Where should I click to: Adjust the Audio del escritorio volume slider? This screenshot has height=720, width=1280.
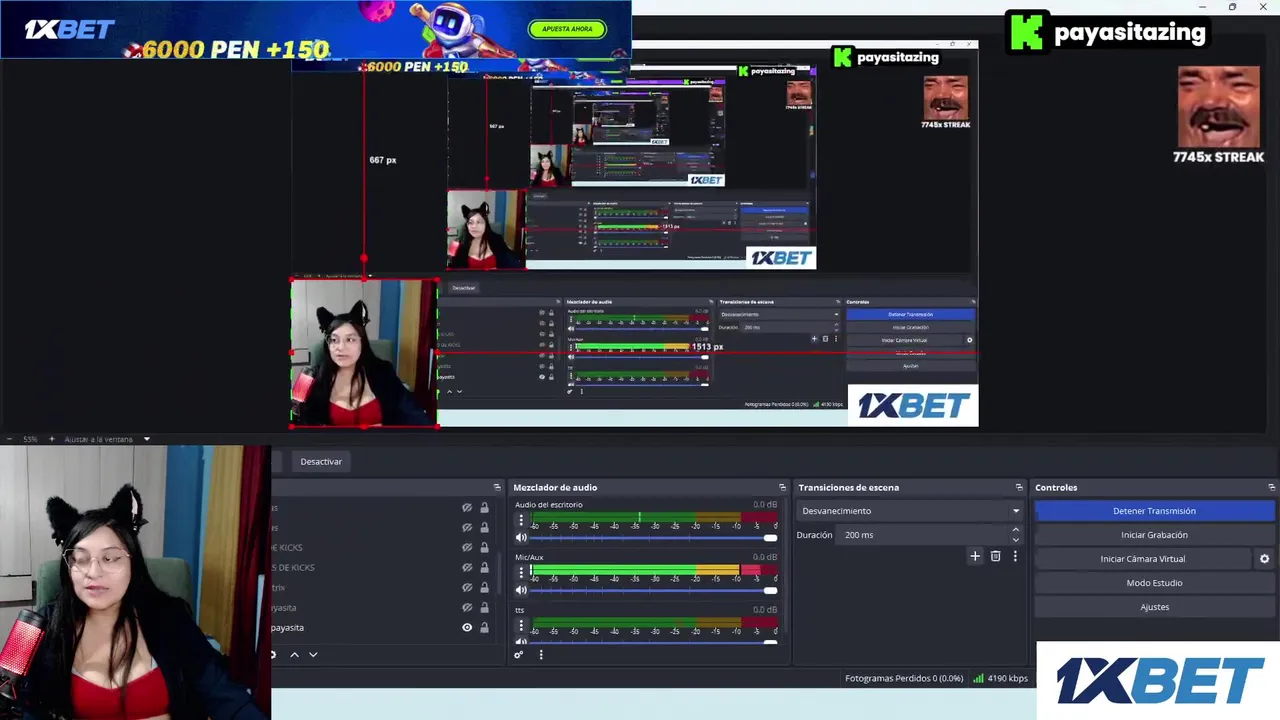click(x=652, y=538)
